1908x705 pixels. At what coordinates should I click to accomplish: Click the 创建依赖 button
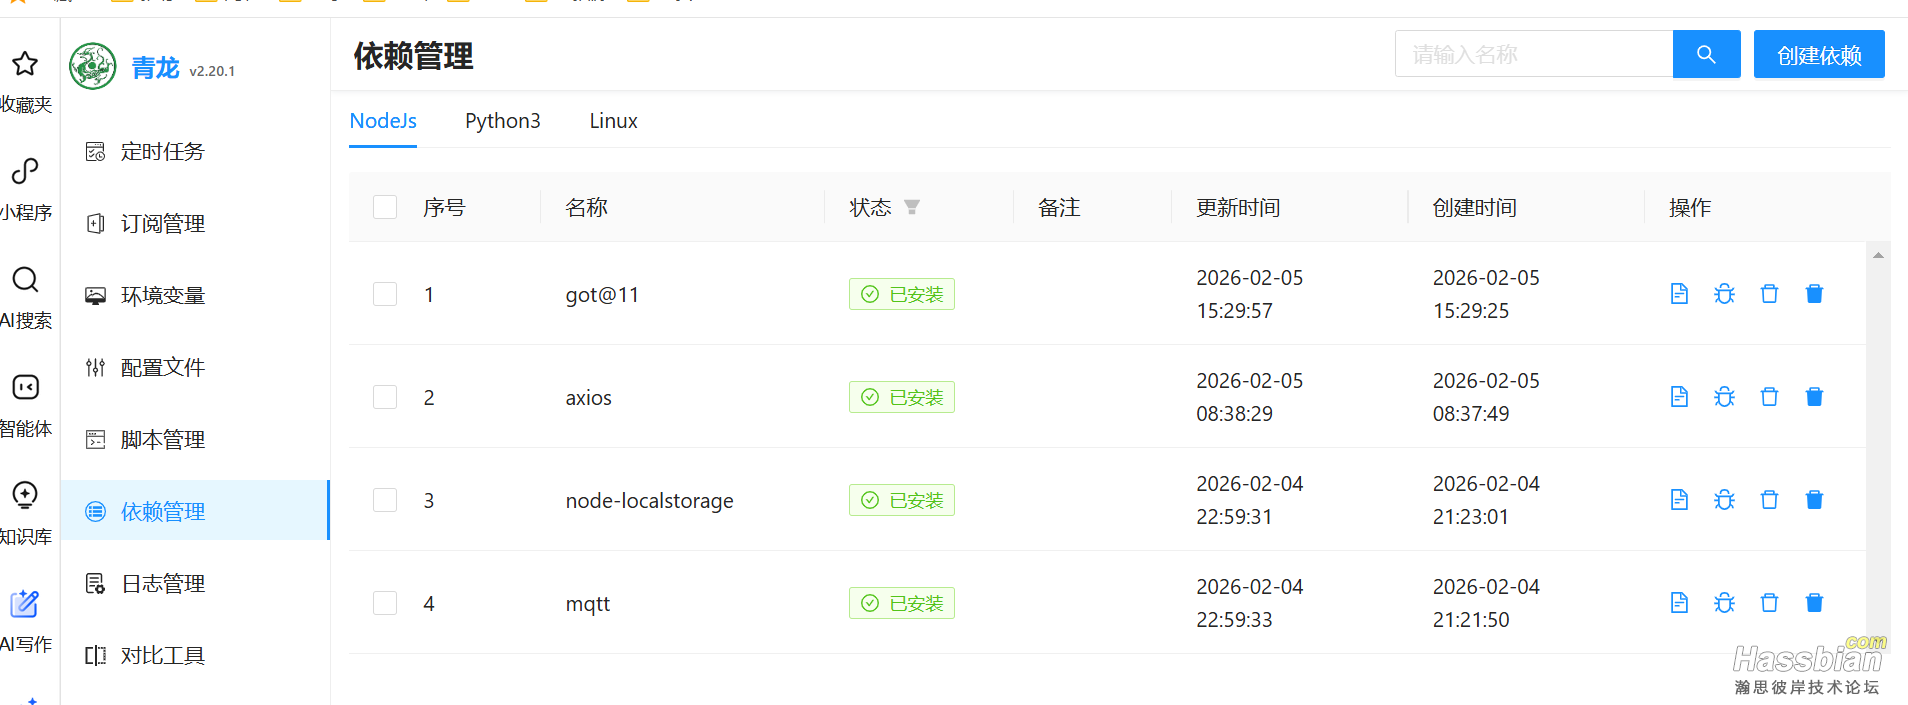pos(1818,54)
